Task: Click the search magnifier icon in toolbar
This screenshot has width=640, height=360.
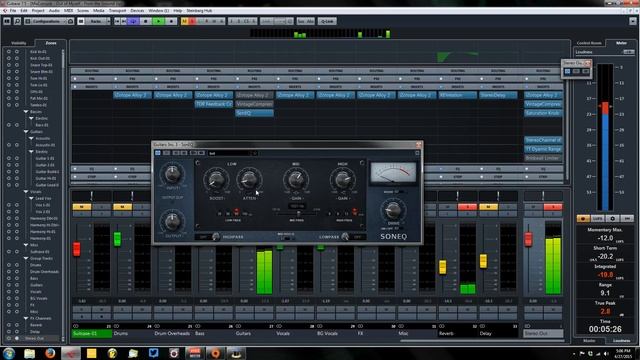Action: 17,21
